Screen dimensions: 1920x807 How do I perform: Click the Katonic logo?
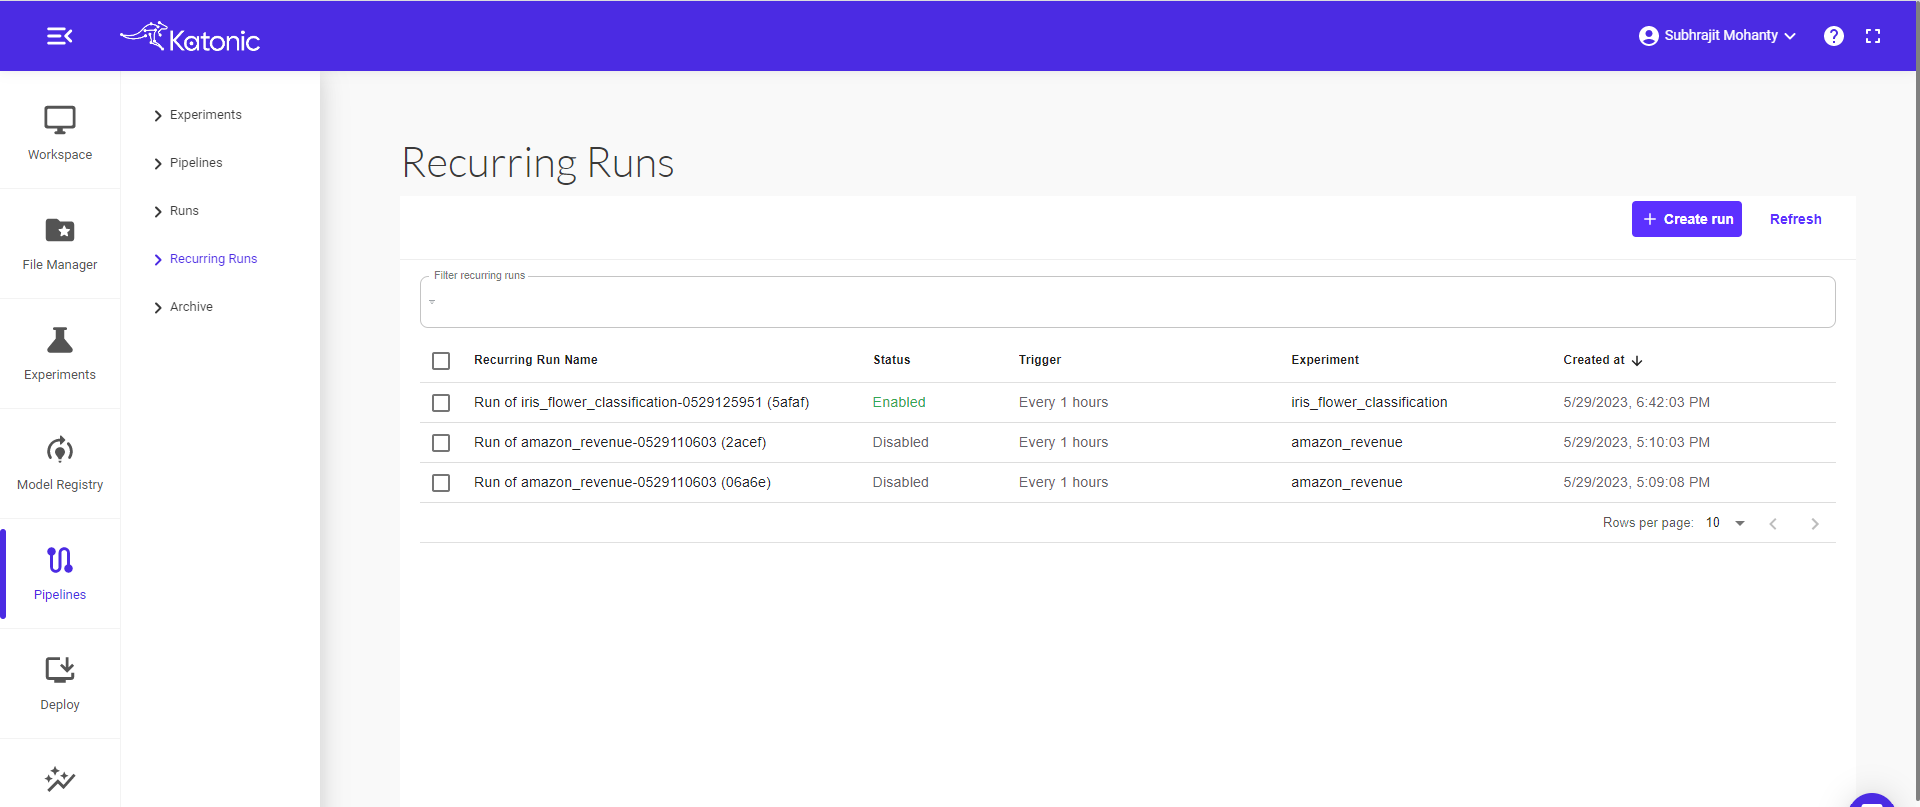click(190, 37)
